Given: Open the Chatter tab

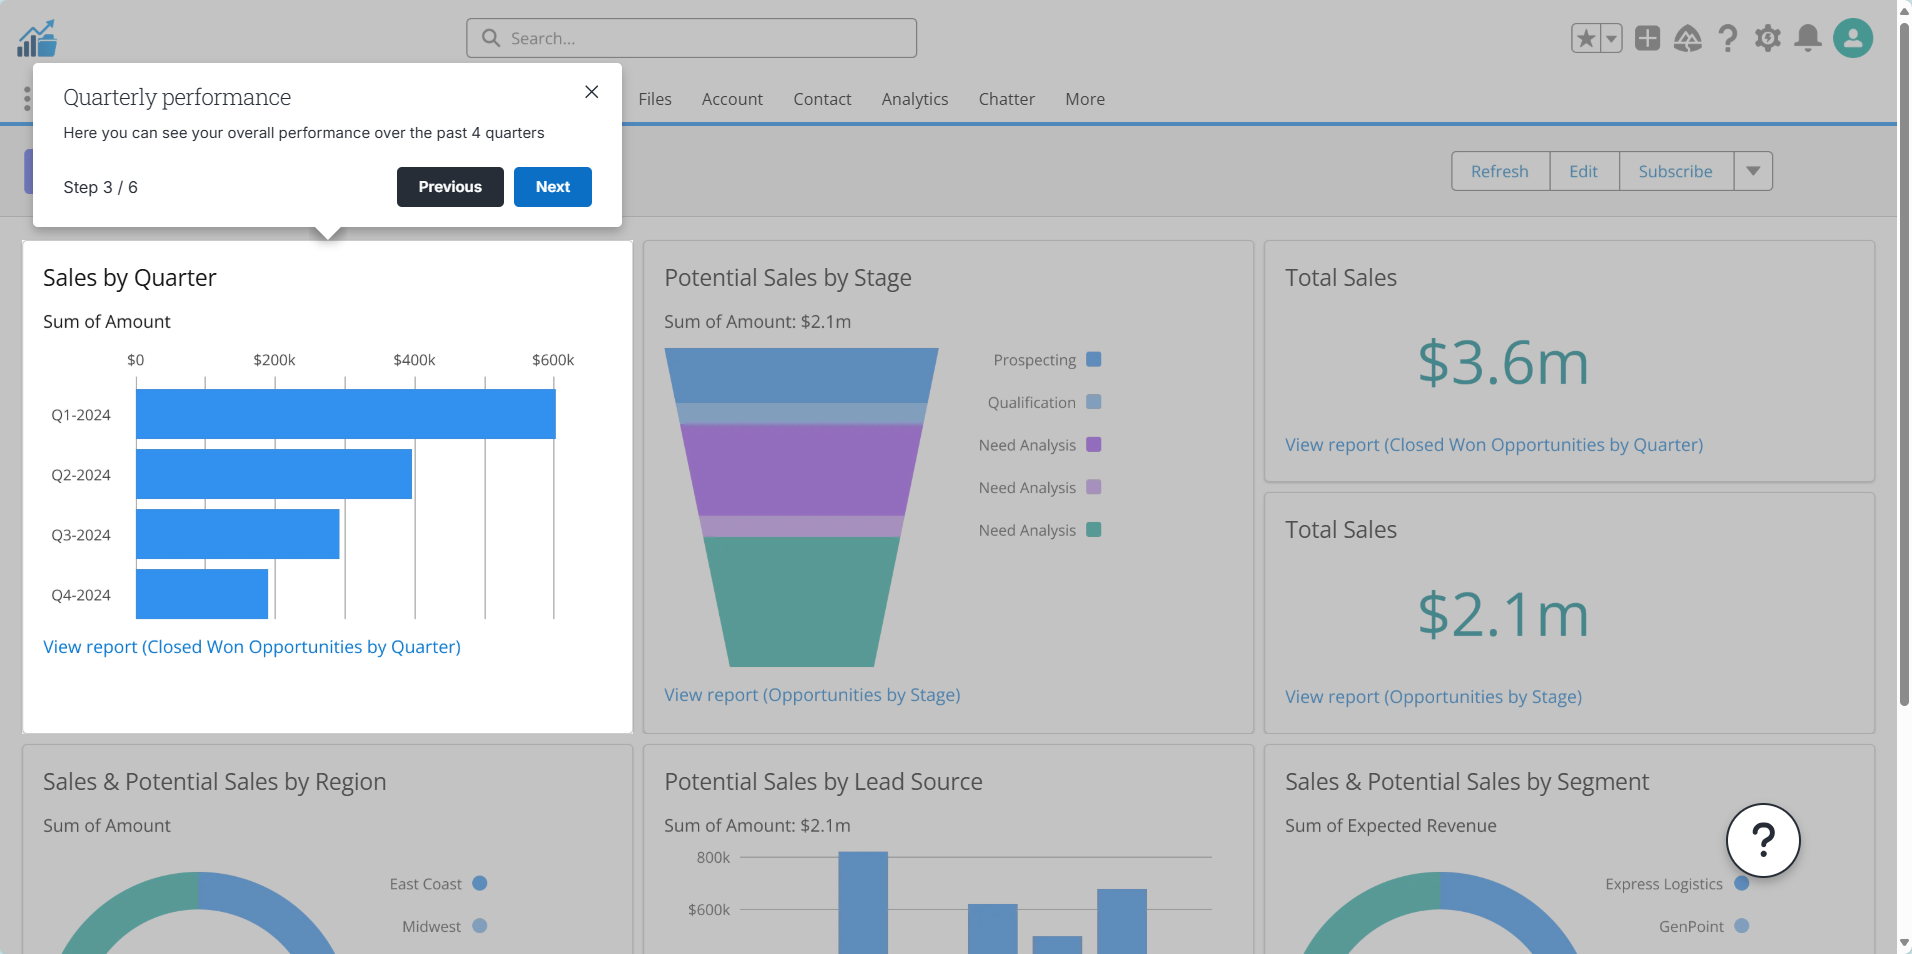Looking at the screenshot, I should point(1006,99).
